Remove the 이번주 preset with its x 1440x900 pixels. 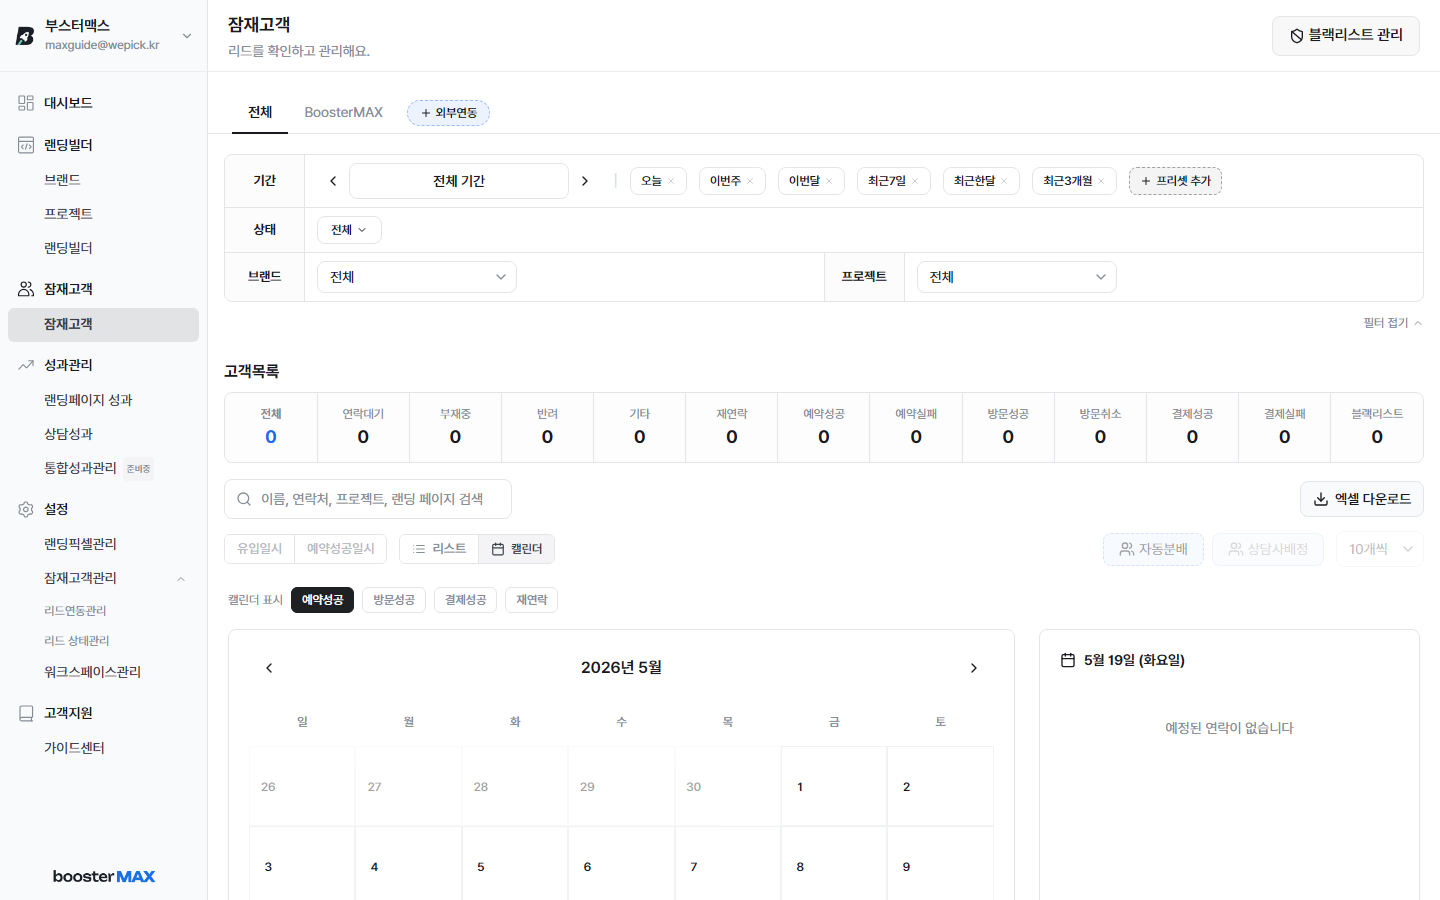750,181
